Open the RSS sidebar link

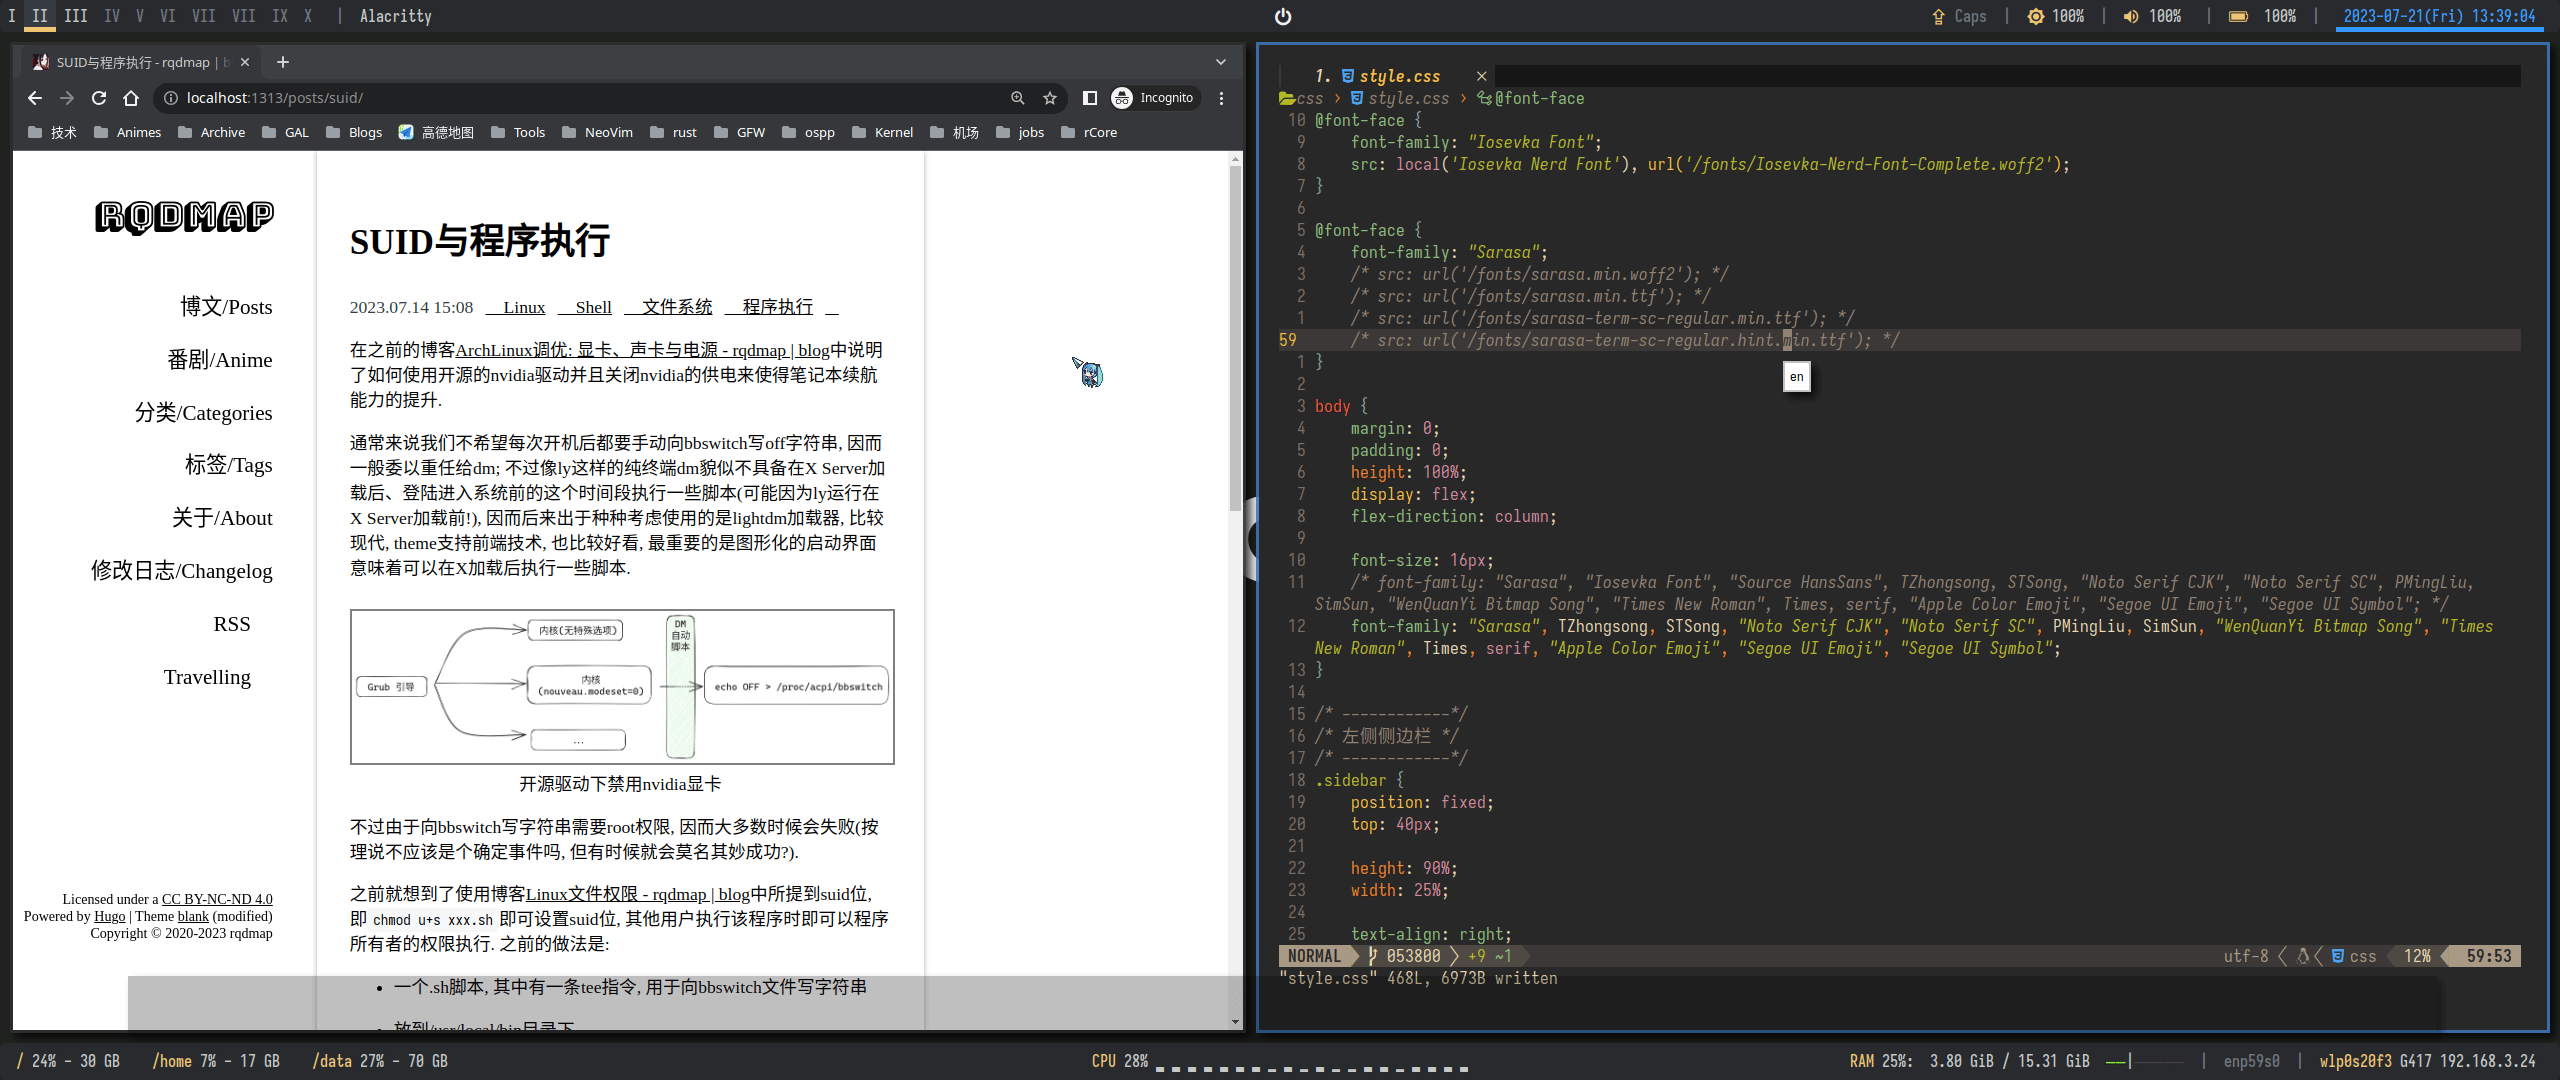click(x=232, y=624)
